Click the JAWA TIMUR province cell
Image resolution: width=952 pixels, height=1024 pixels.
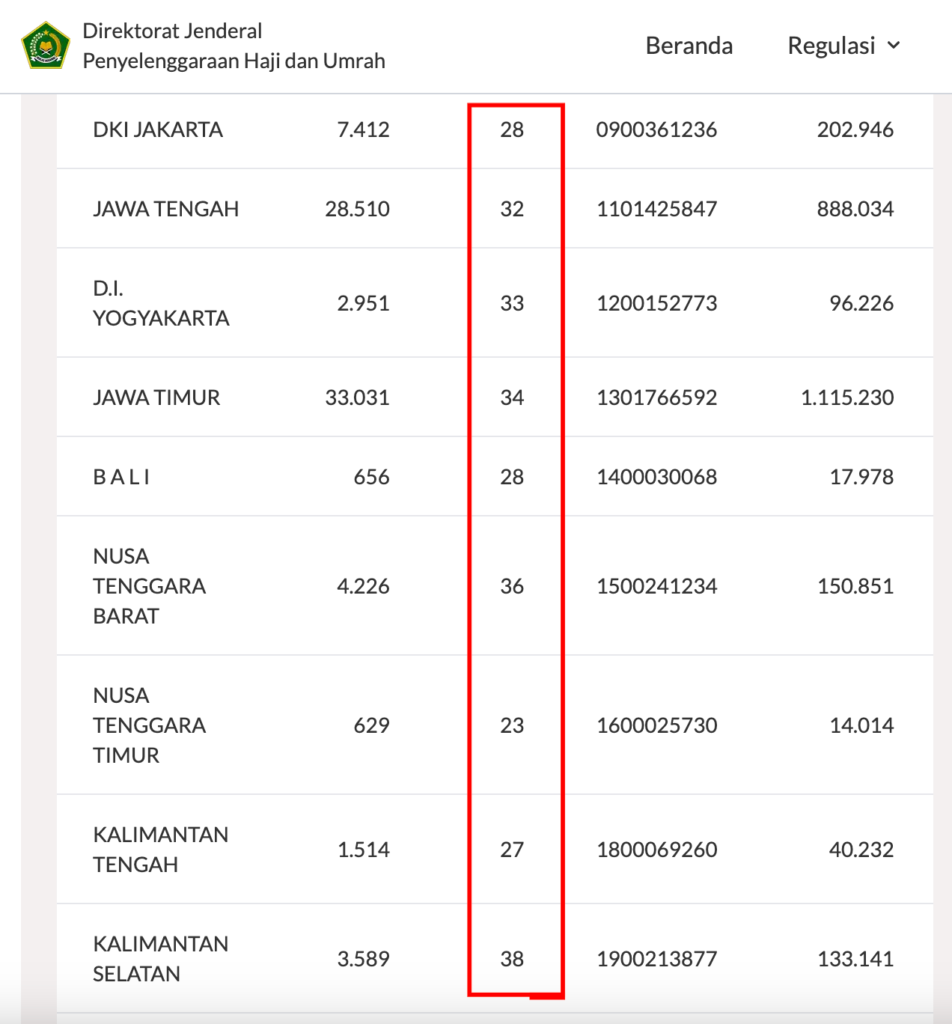pyautogui.click(x=156, y=398)
